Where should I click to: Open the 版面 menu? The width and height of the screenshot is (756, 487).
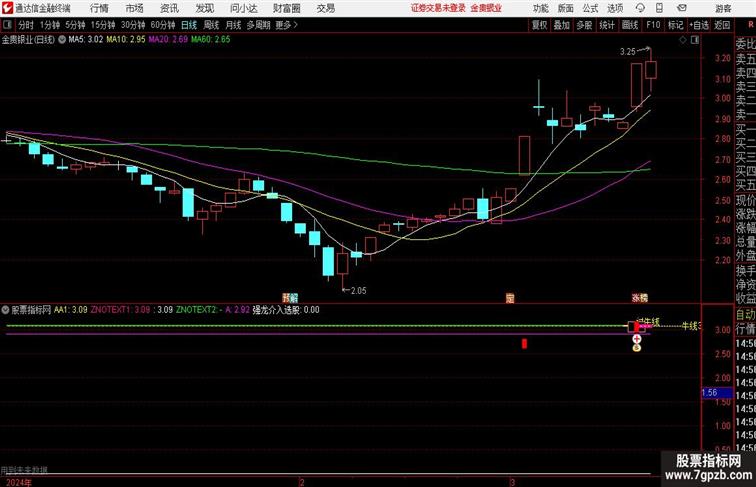(566, 8)
